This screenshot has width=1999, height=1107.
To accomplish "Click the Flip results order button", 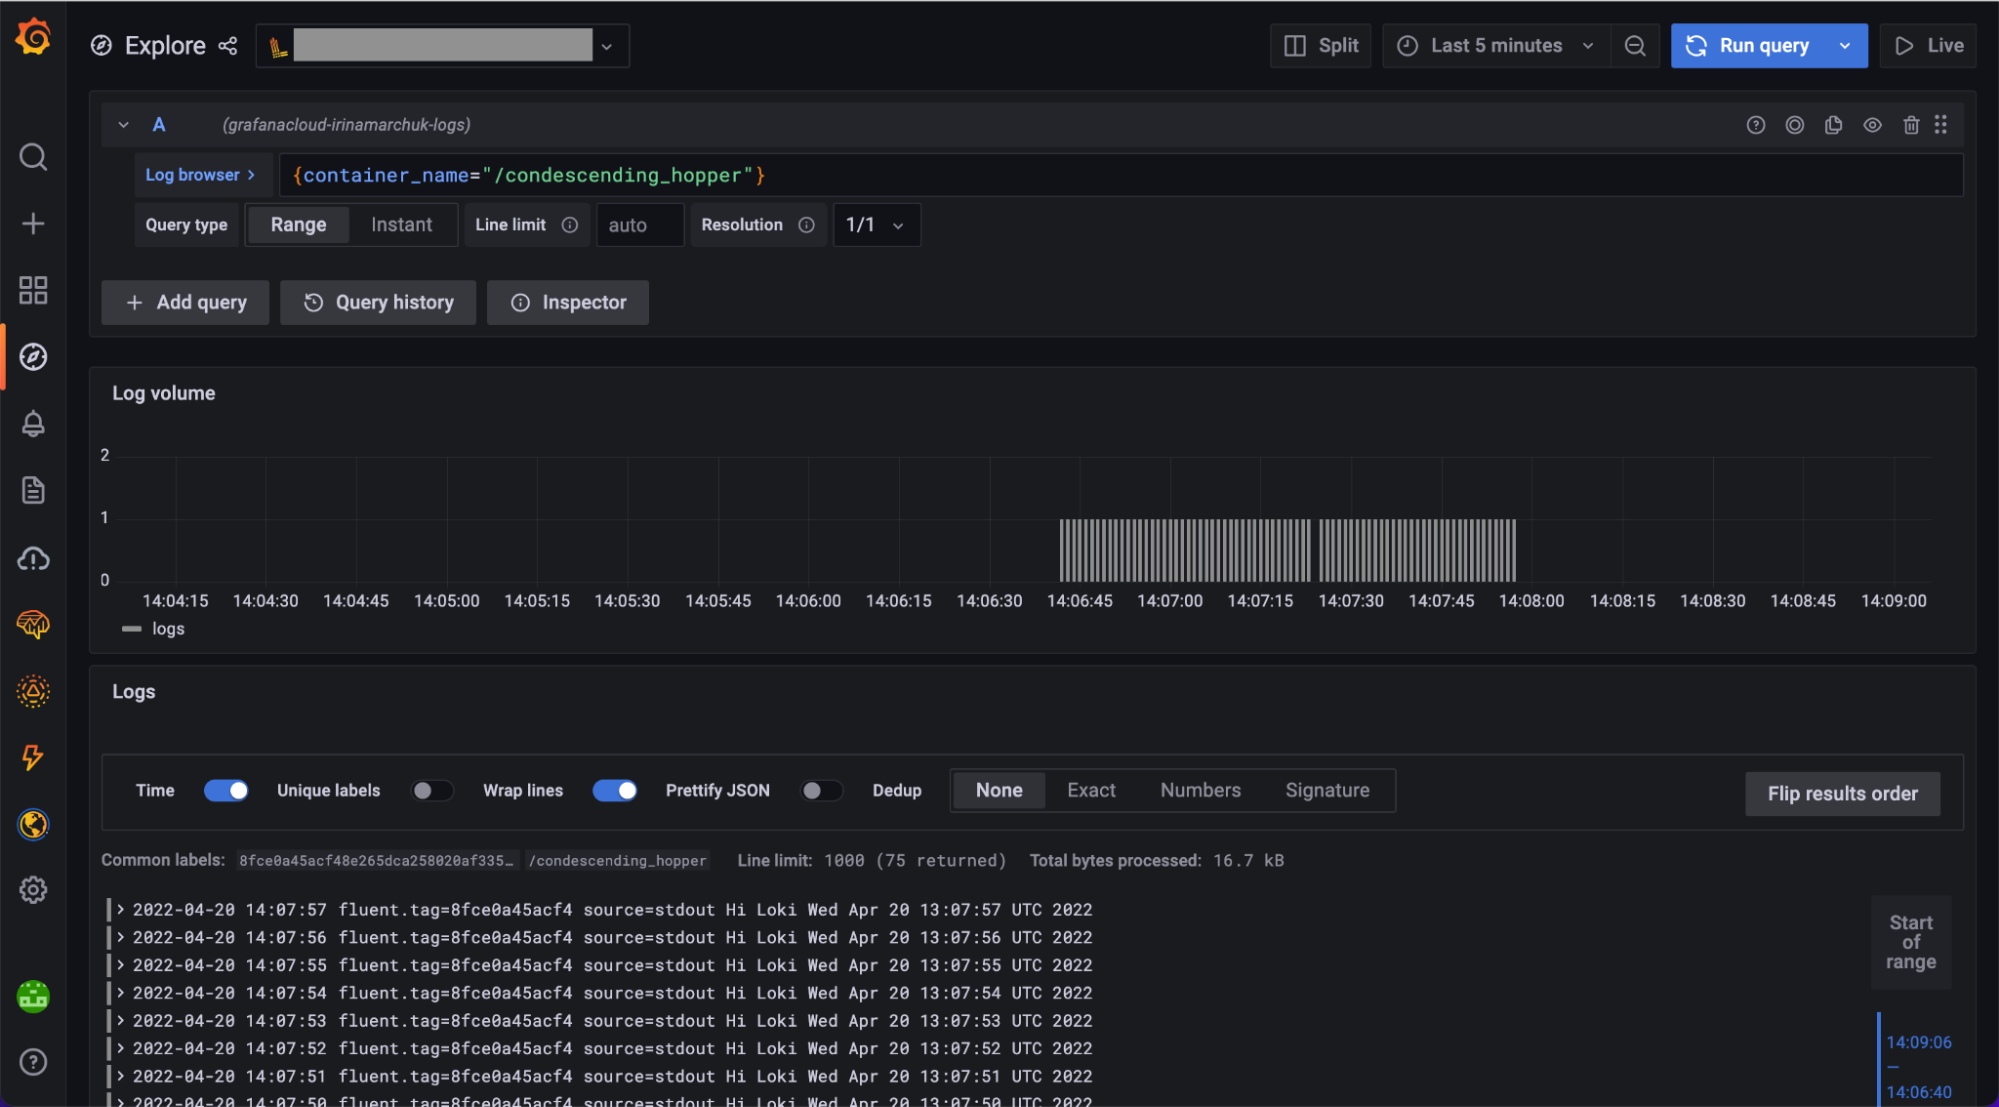I will click(1842, 793).
